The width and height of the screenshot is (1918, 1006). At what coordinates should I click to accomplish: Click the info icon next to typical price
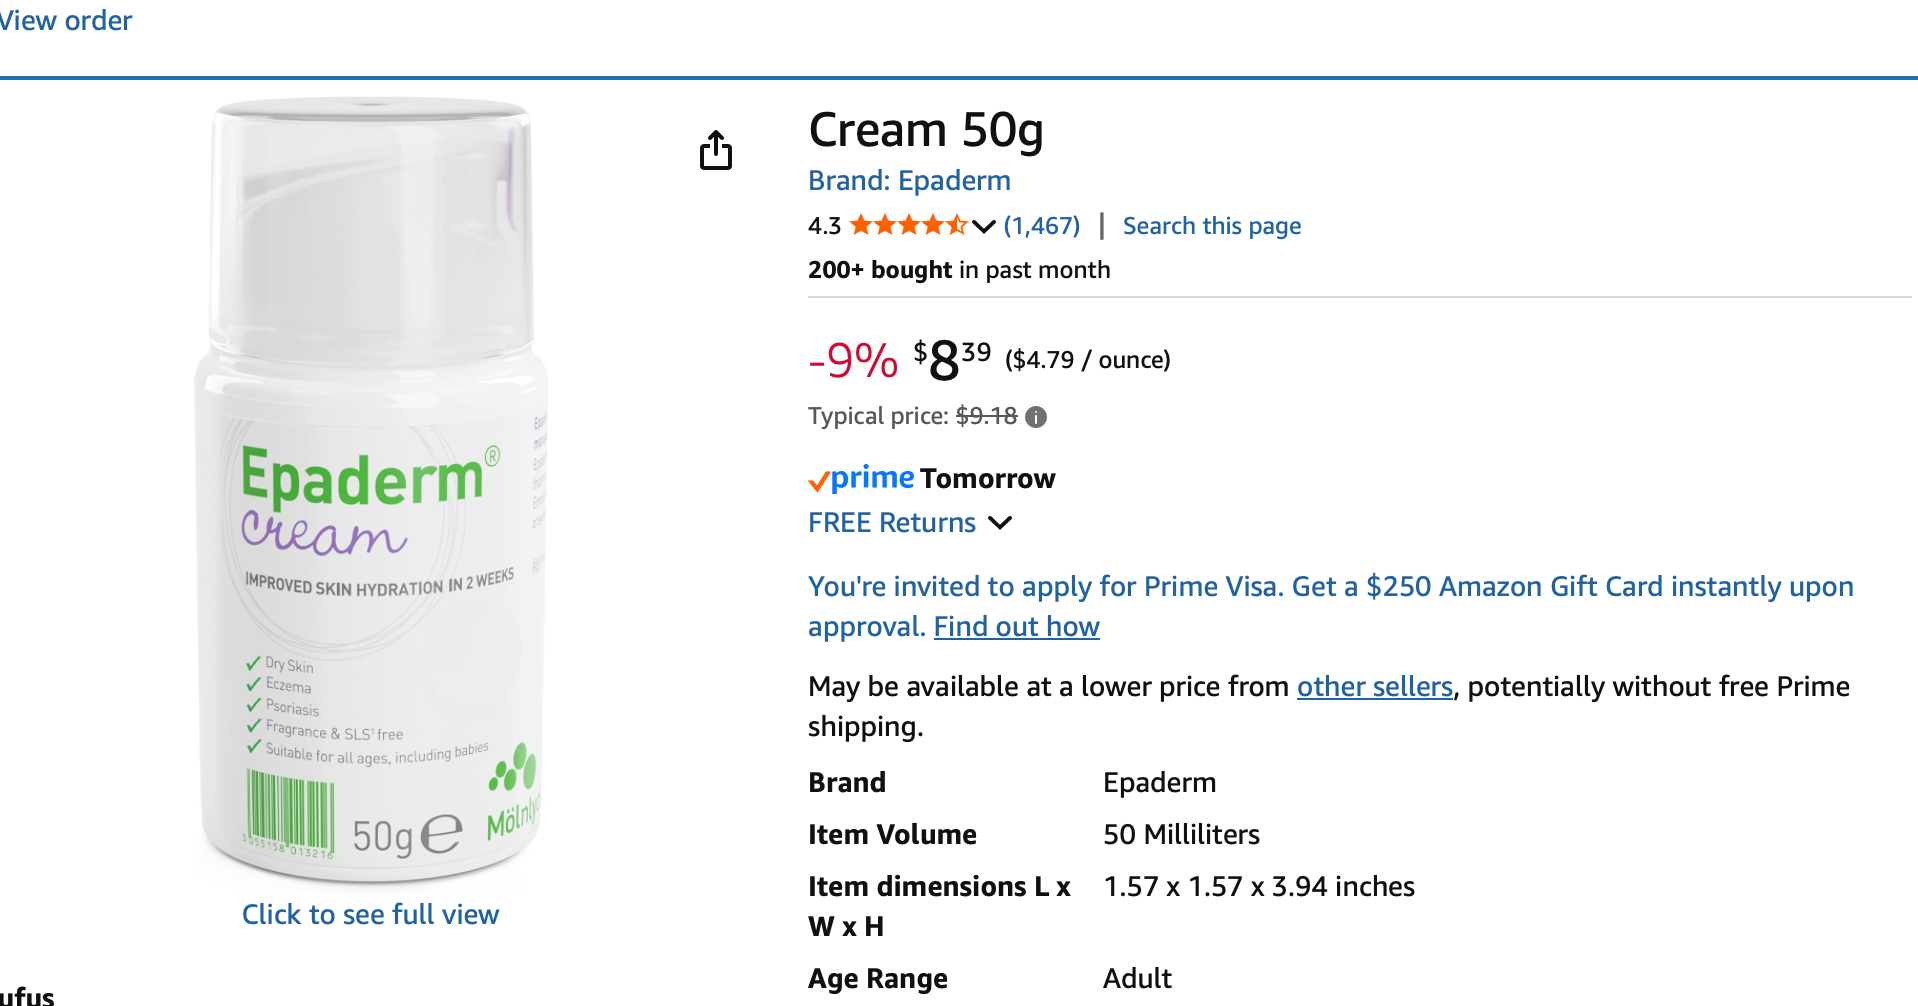coord(1036,417)
